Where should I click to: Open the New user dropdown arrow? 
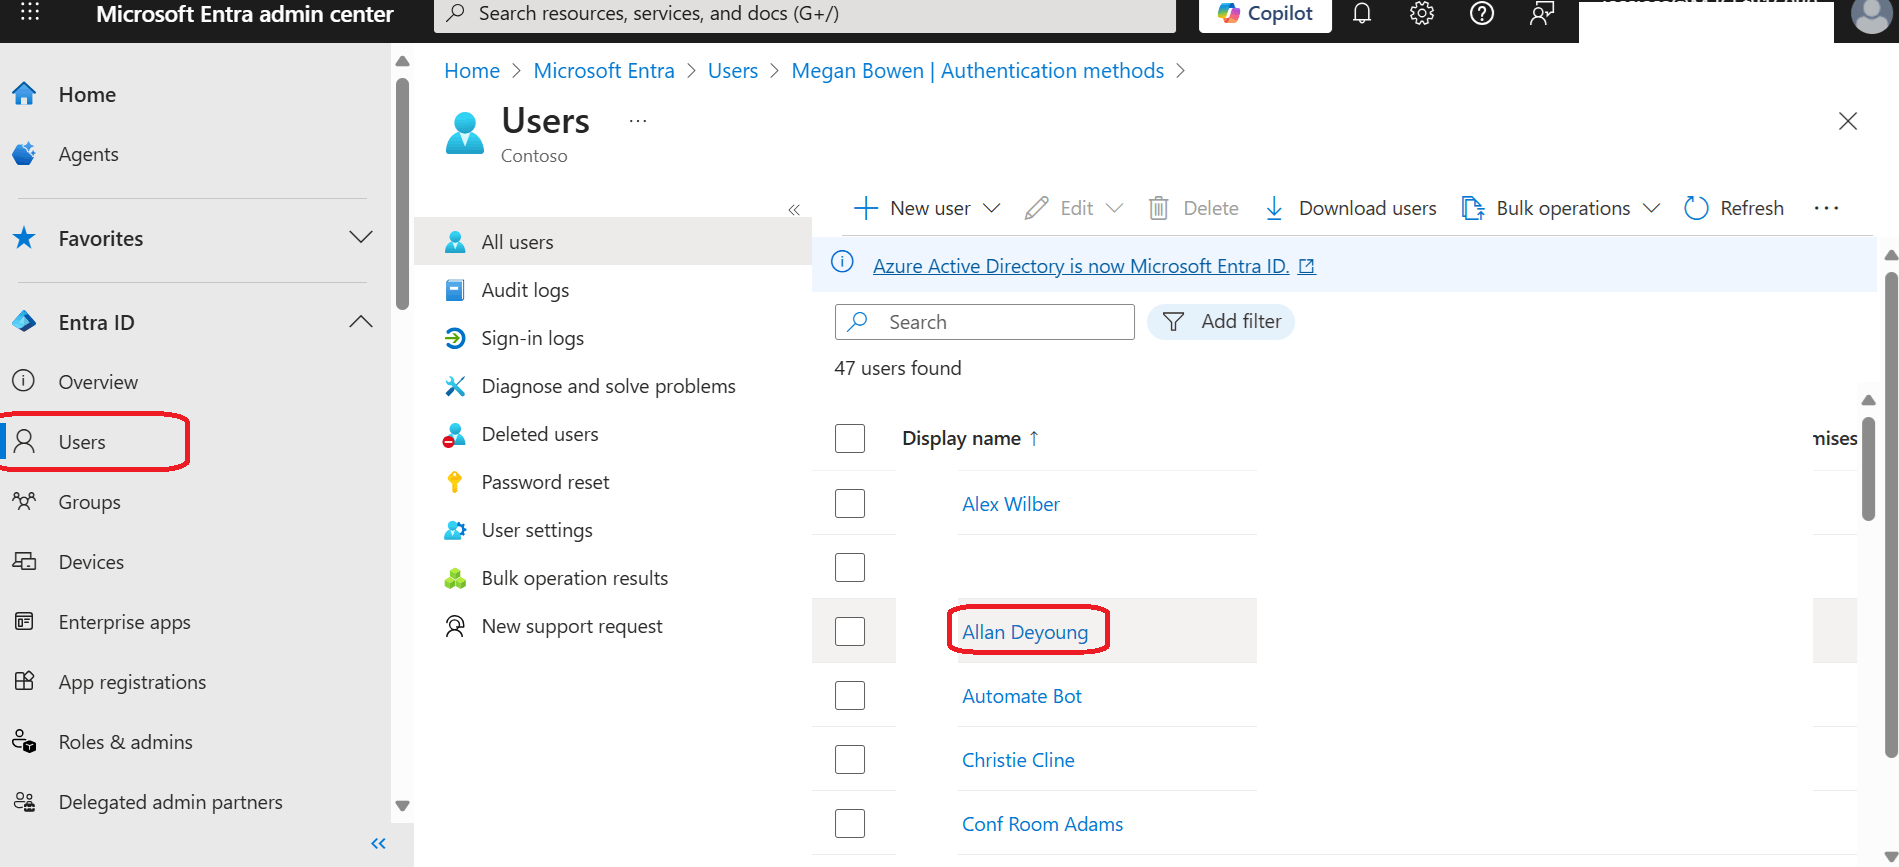pos(991,208)
